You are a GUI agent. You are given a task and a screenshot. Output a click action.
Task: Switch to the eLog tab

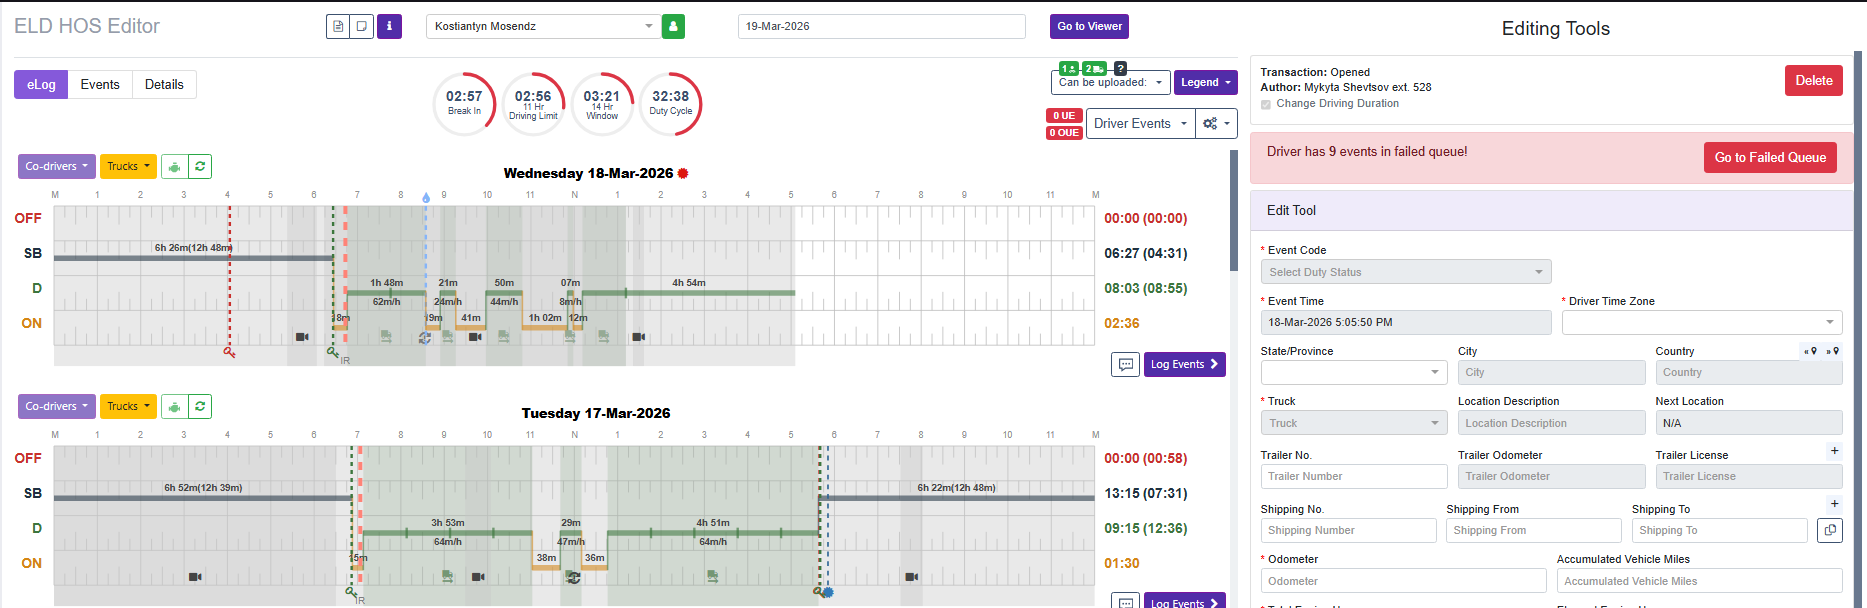pyautogui.click(x=41, y=84)
